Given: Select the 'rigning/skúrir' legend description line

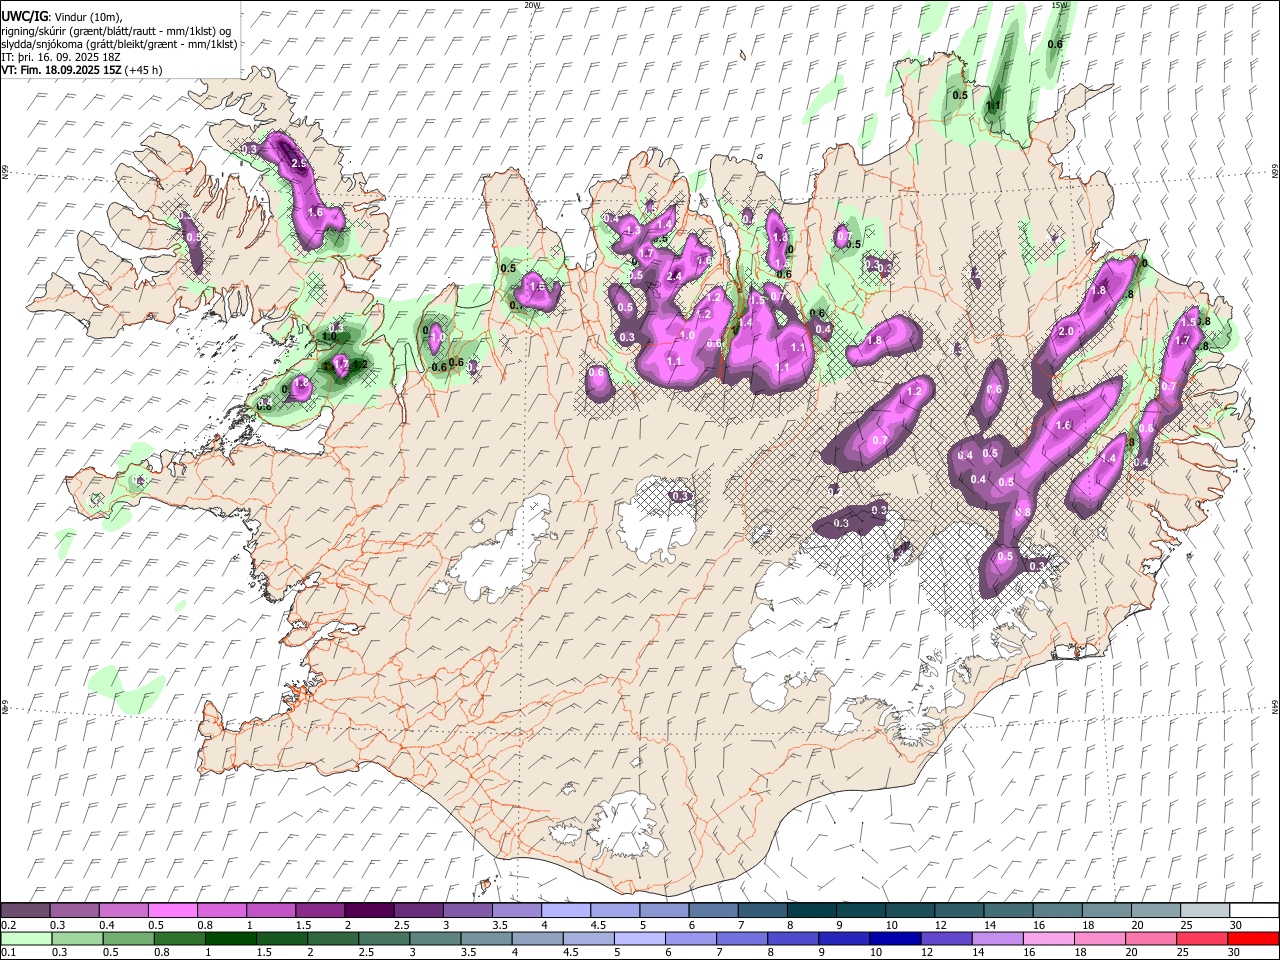Looking at the screenshot, I should coord(116,30).
